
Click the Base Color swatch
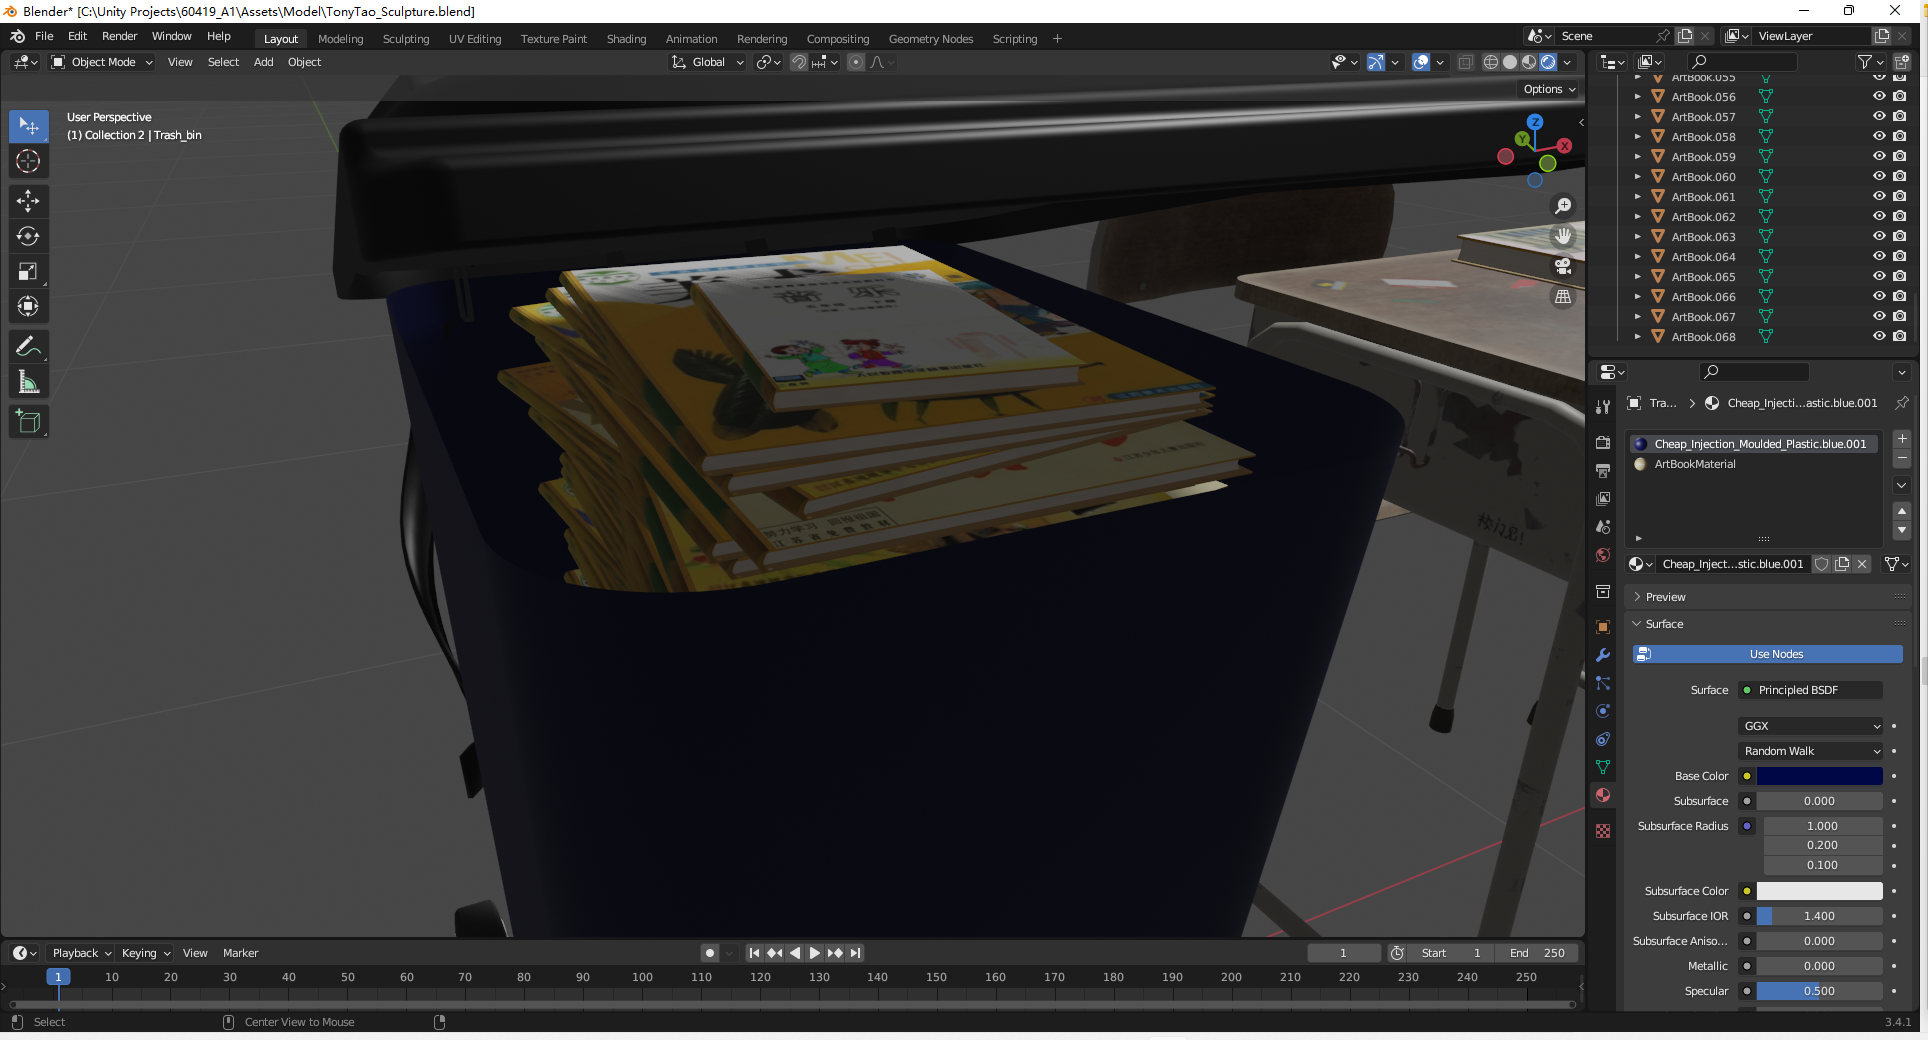tap(1819, 776)
